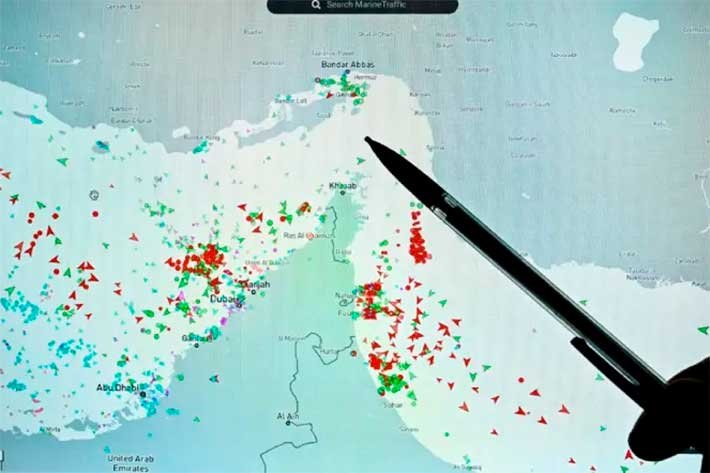Viewport: 710px width, 473px height.
Task: Select the red vessel cluster east of Khasab
Action: click(x=417, y=240)
